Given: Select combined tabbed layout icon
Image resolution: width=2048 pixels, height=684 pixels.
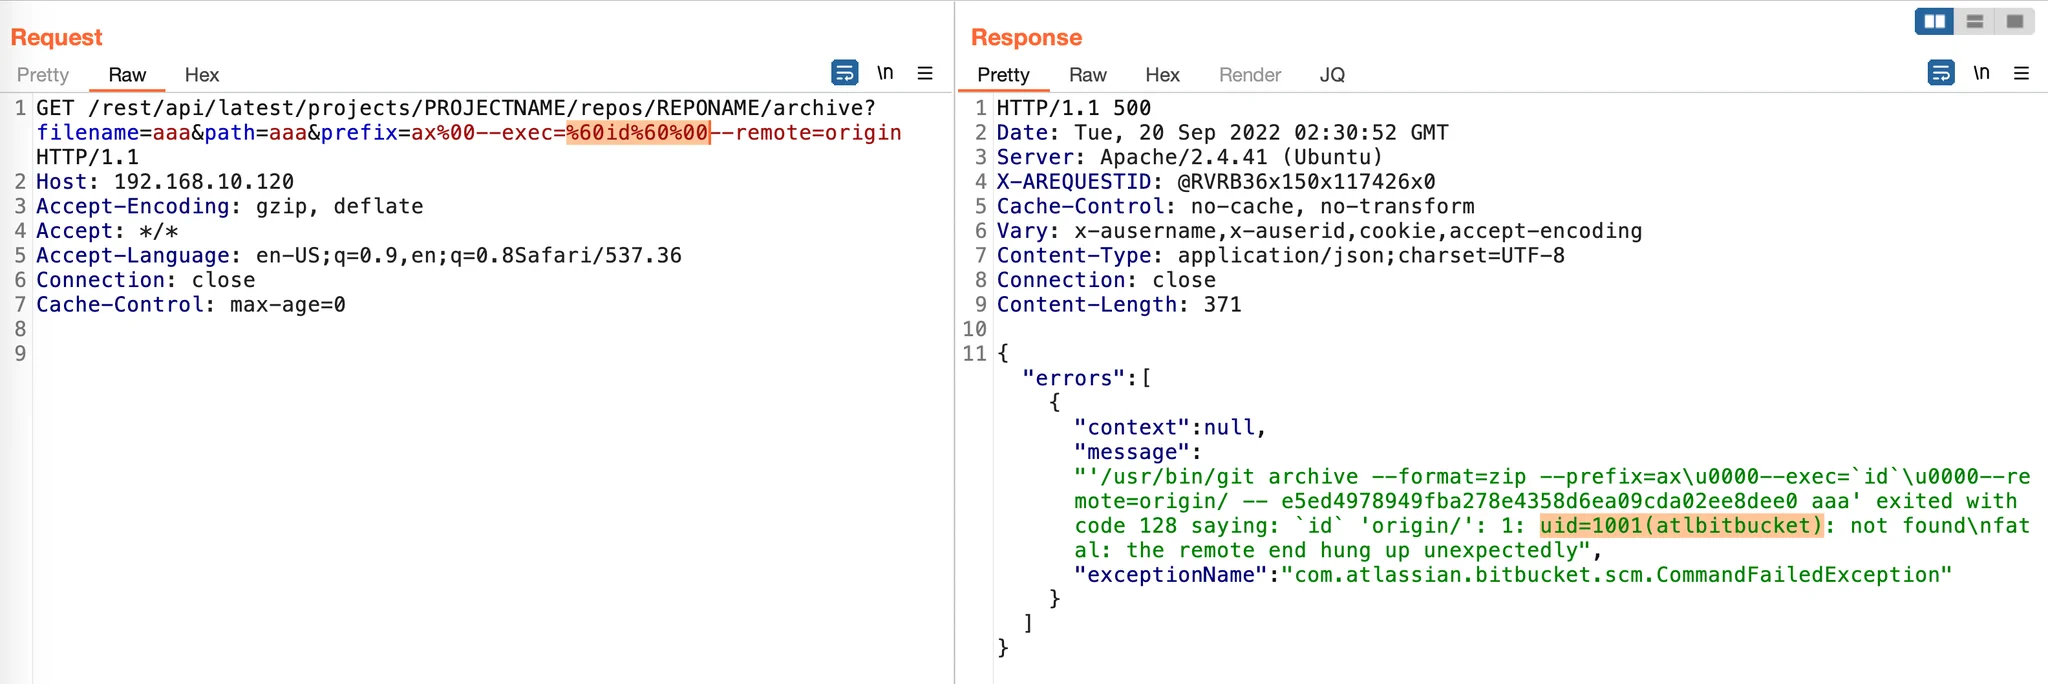Looking at the screenshot, I should point(2014,21).
